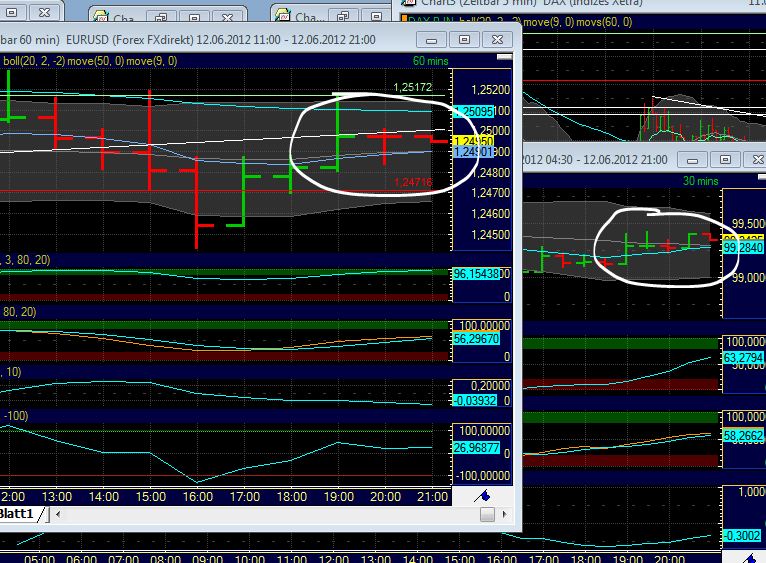Screen dimensions: 766x563
Task: Click the 56,29670 indicator value
Action: (476, 339)
